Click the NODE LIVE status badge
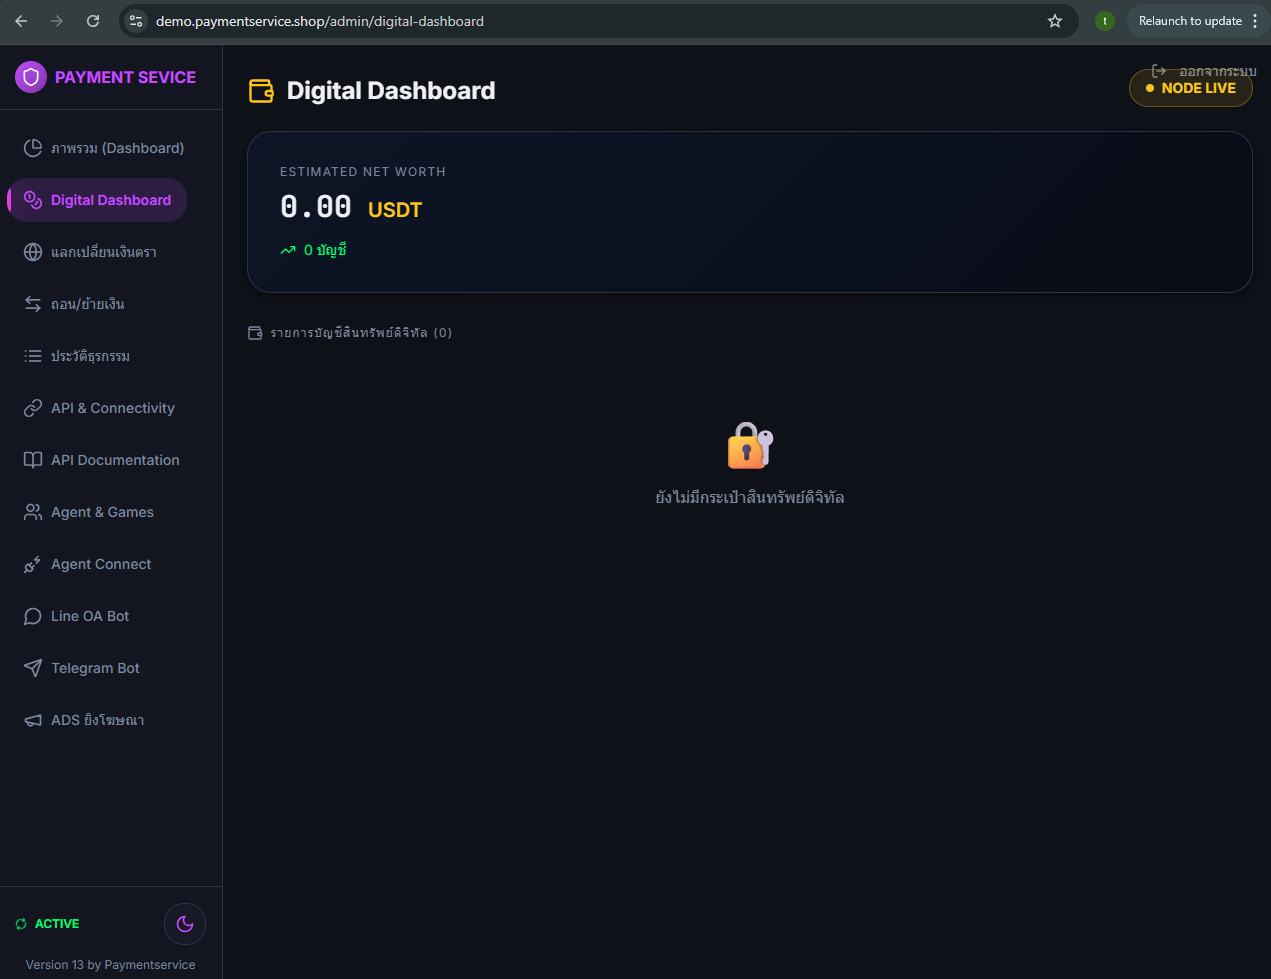This screenshot has height=979, width=1271. (1191, 89)
